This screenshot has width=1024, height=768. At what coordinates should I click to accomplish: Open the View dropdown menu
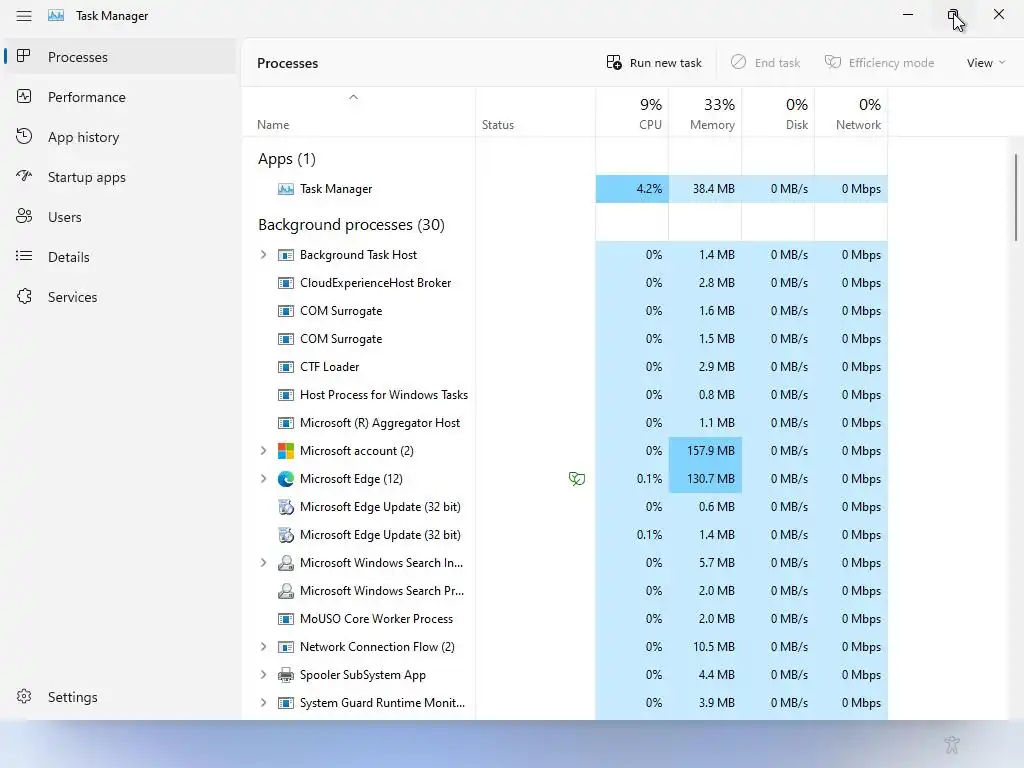click(x=985, y=63)
